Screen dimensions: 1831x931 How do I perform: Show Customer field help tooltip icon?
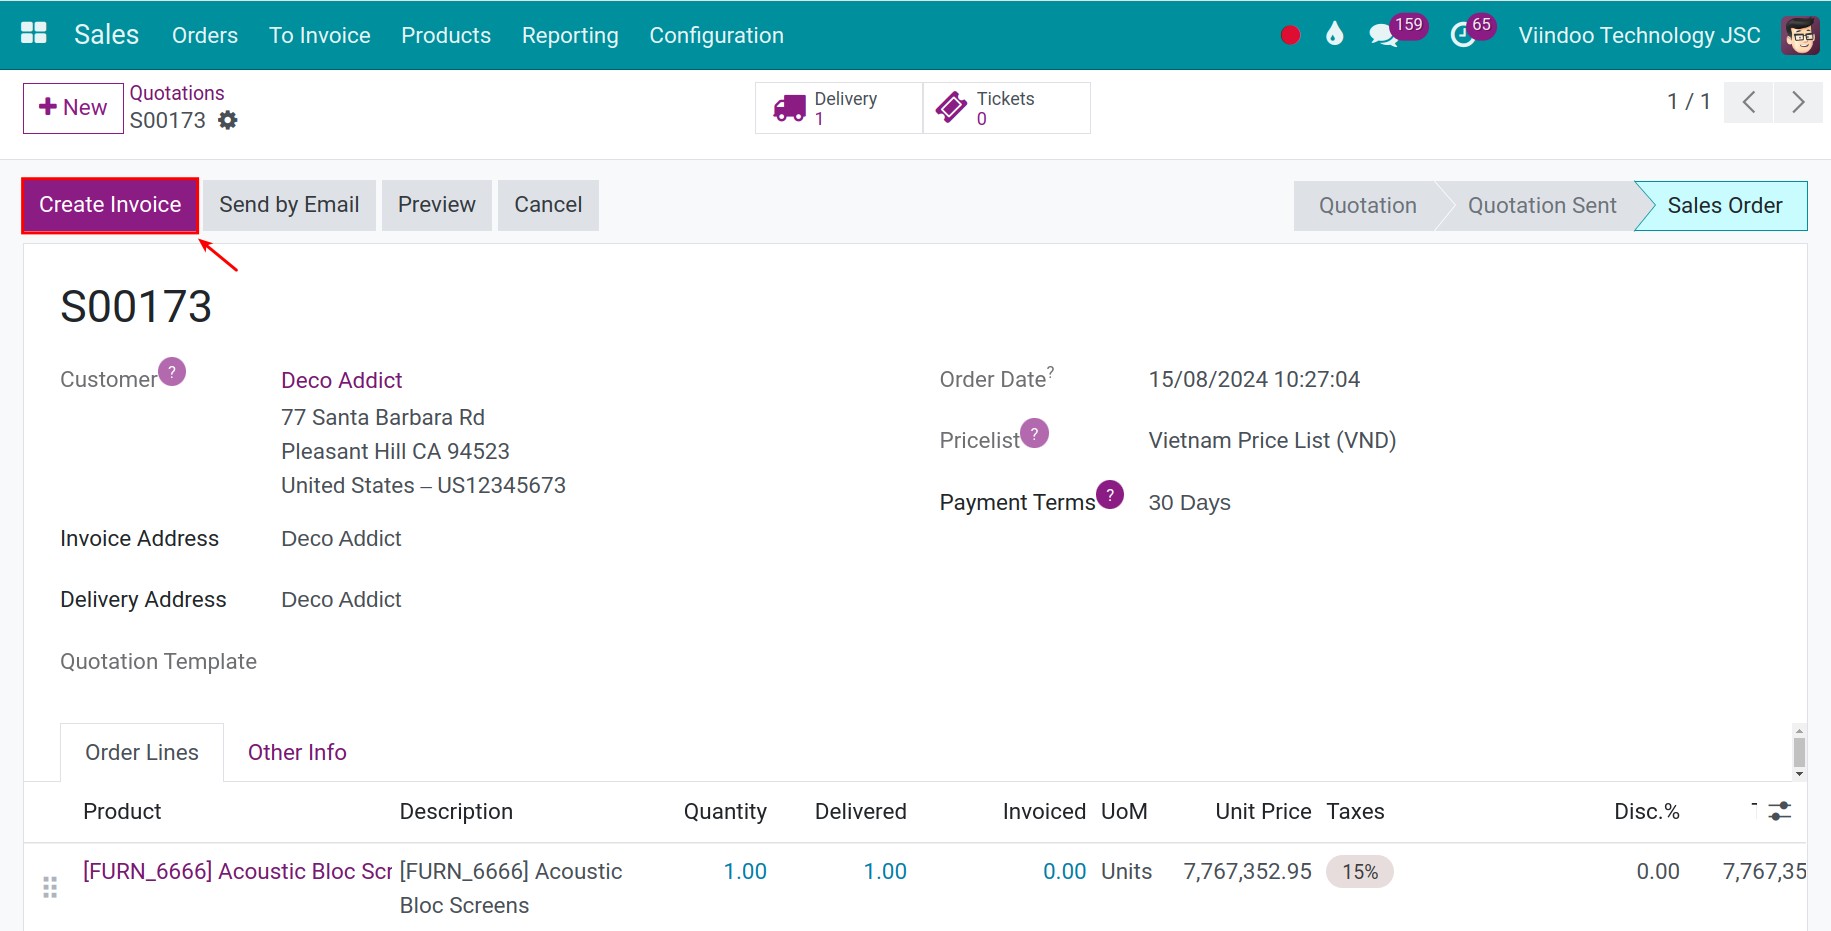pyautogui.click(x=172, y=372)
